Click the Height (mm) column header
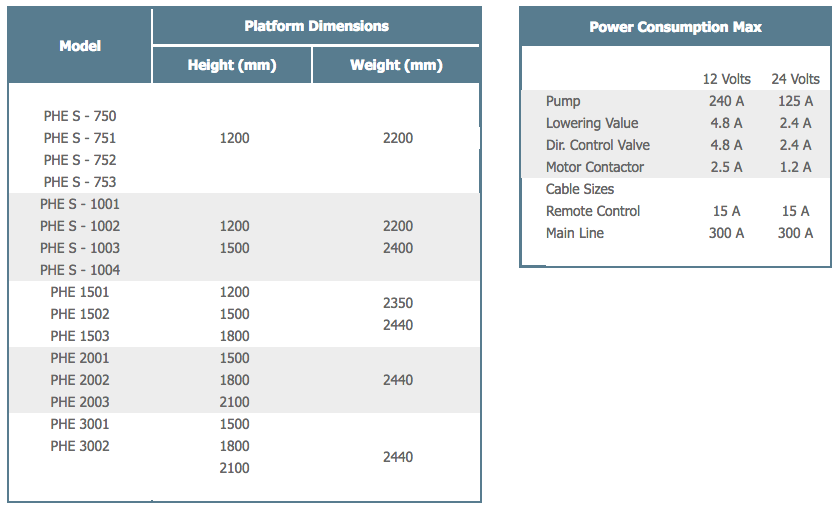This screenshot has height=510, width=839. coord(232,65)
